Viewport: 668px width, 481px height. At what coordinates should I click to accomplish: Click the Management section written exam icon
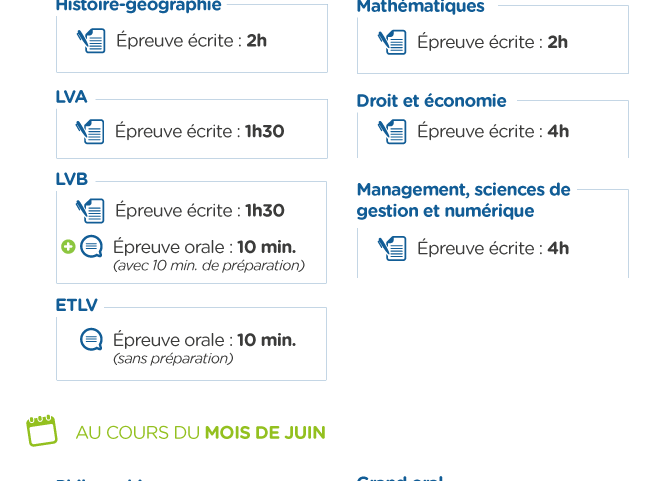point(392,248)
